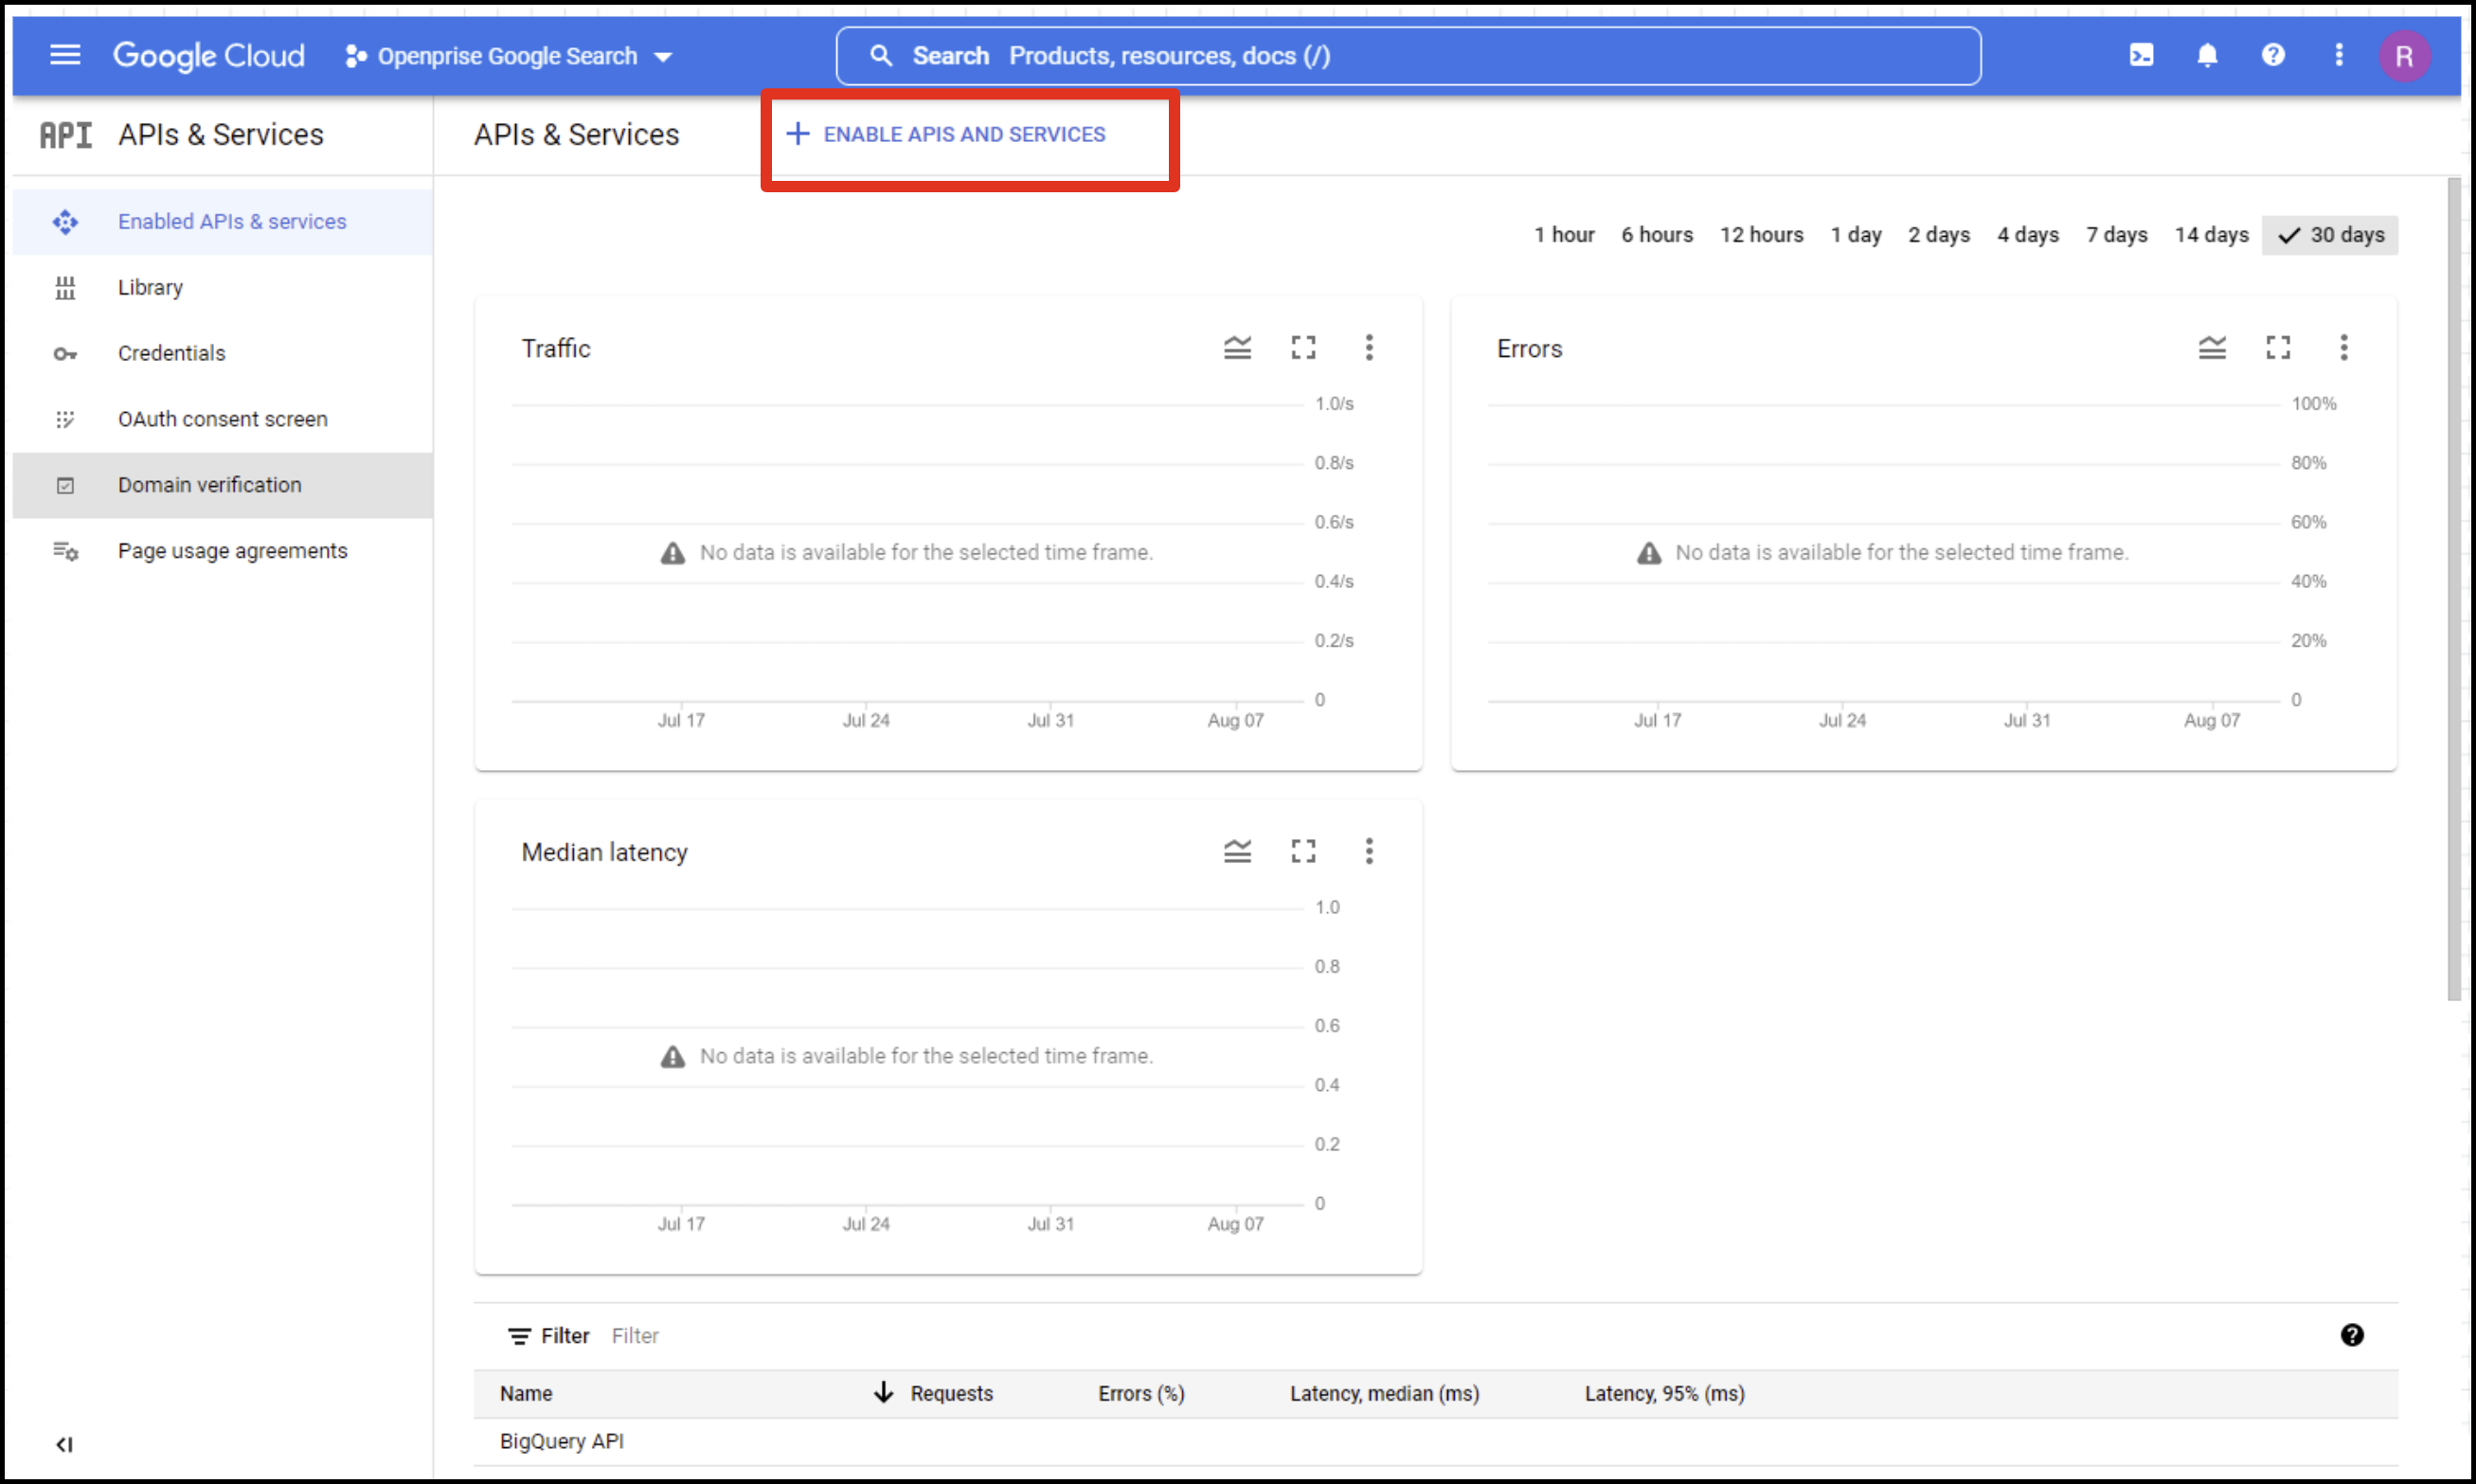Screen dimensions: 2476x1484
Task: Click the API logo in sidebar header
Action: coord(65,135)
